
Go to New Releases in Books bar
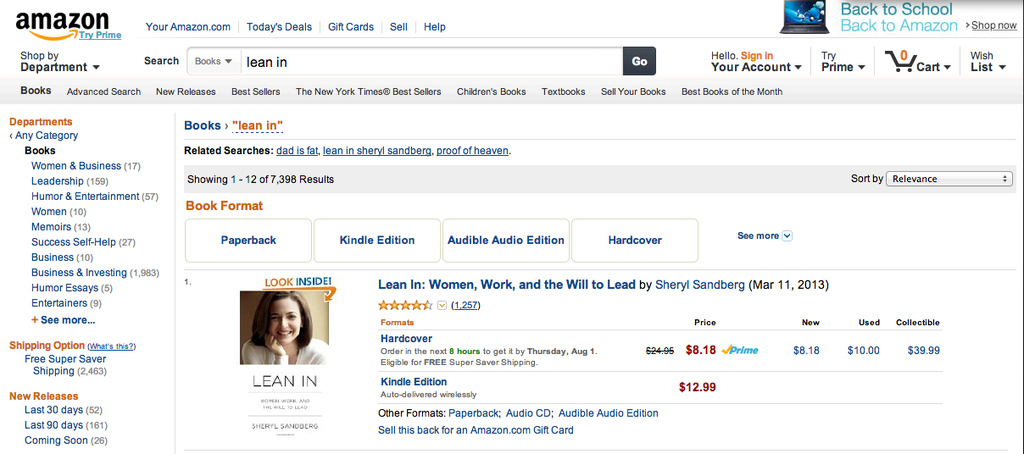185,91
